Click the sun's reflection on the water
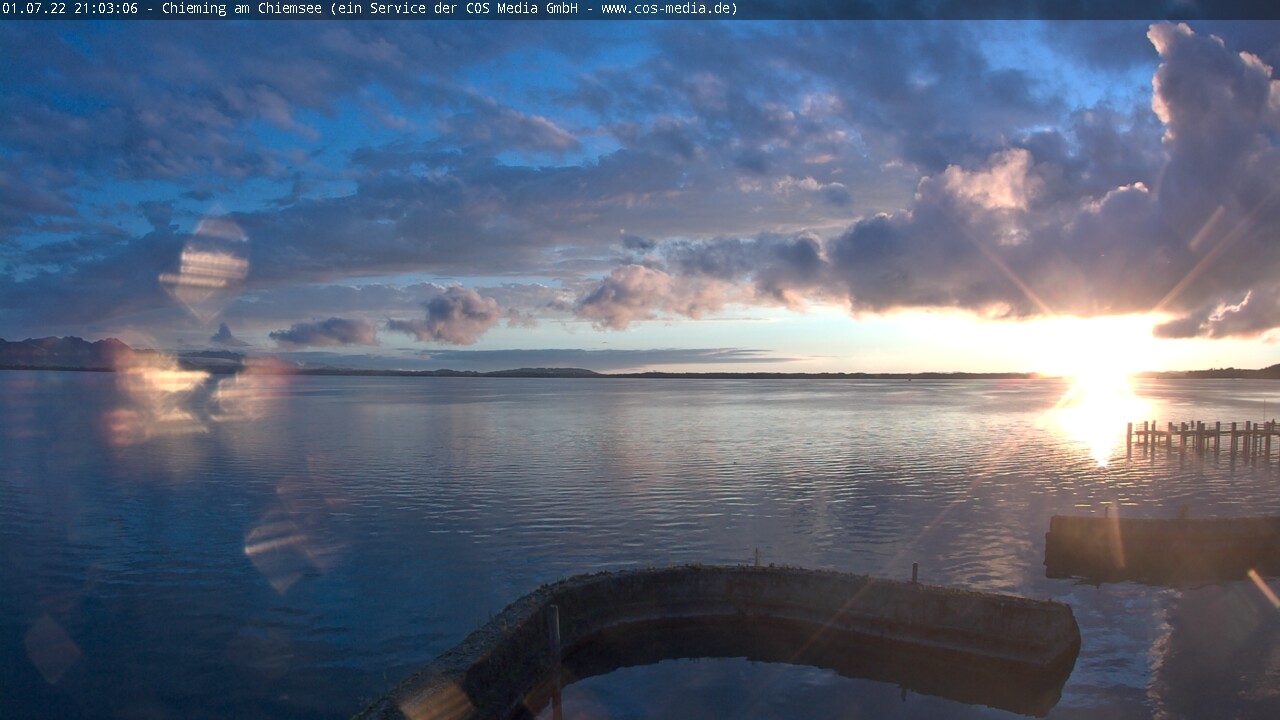This screenshot has width=1280, height=720. point(1098,415)
